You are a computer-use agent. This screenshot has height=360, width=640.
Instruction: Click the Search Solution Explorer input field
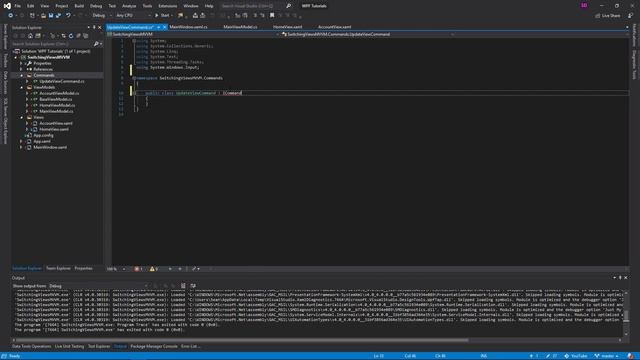pyautogui.click(x=52, y=44)
